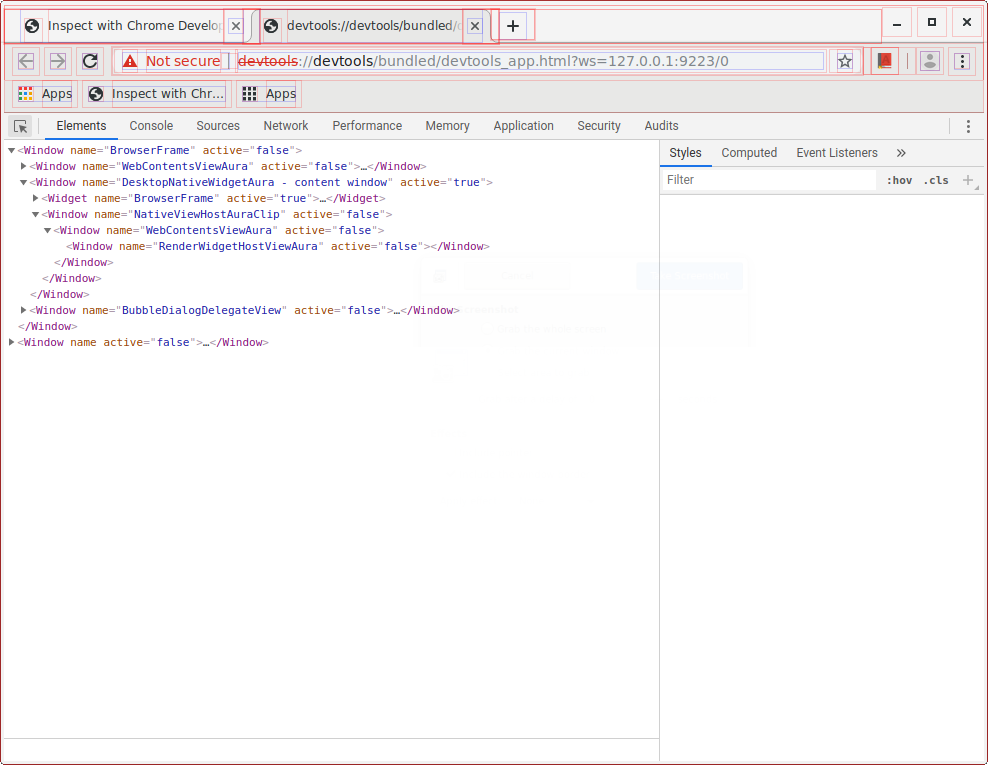
Task: Add new style rule with plus icon
Action: pyautogui.click(x=967, y=180)
